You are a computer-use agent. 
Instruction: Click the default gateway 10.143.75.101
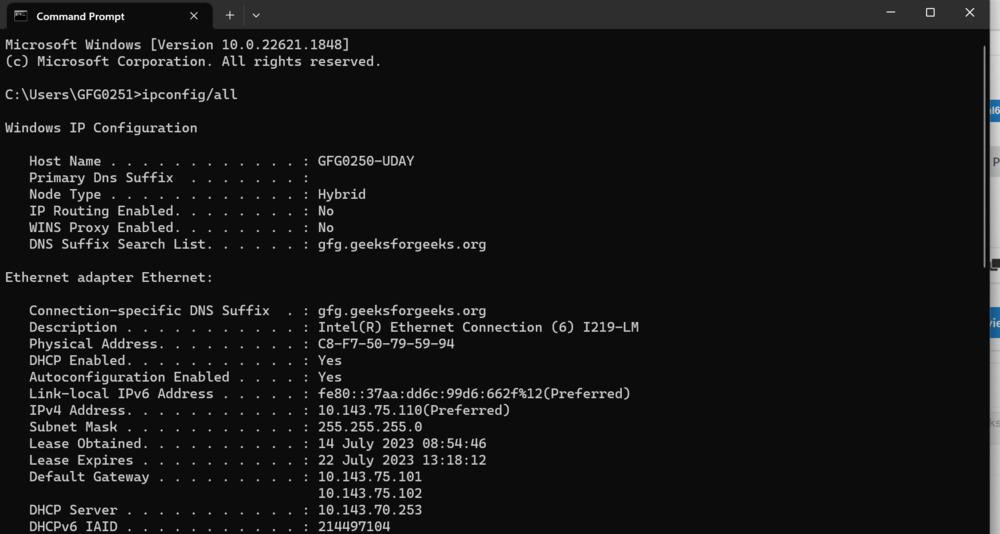[370, 477]
